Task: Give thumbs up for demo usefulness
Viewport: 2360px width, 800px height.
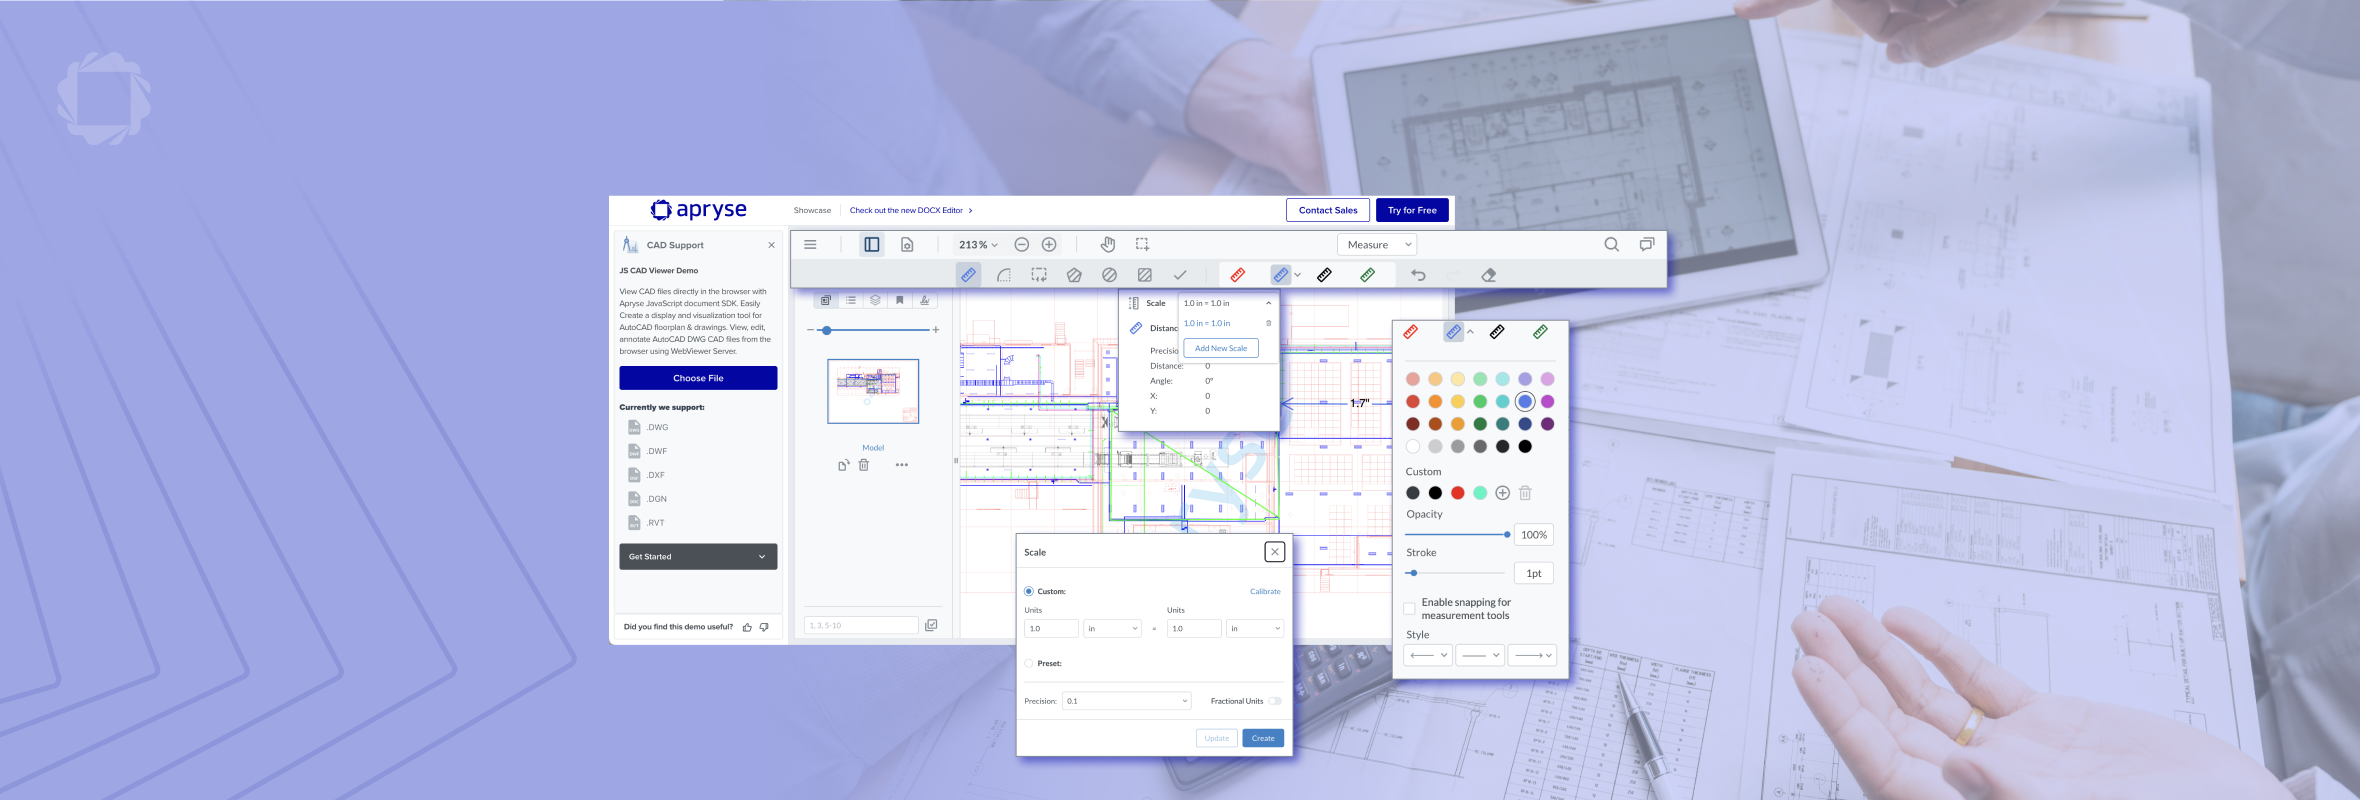Action: click(747, 627)
